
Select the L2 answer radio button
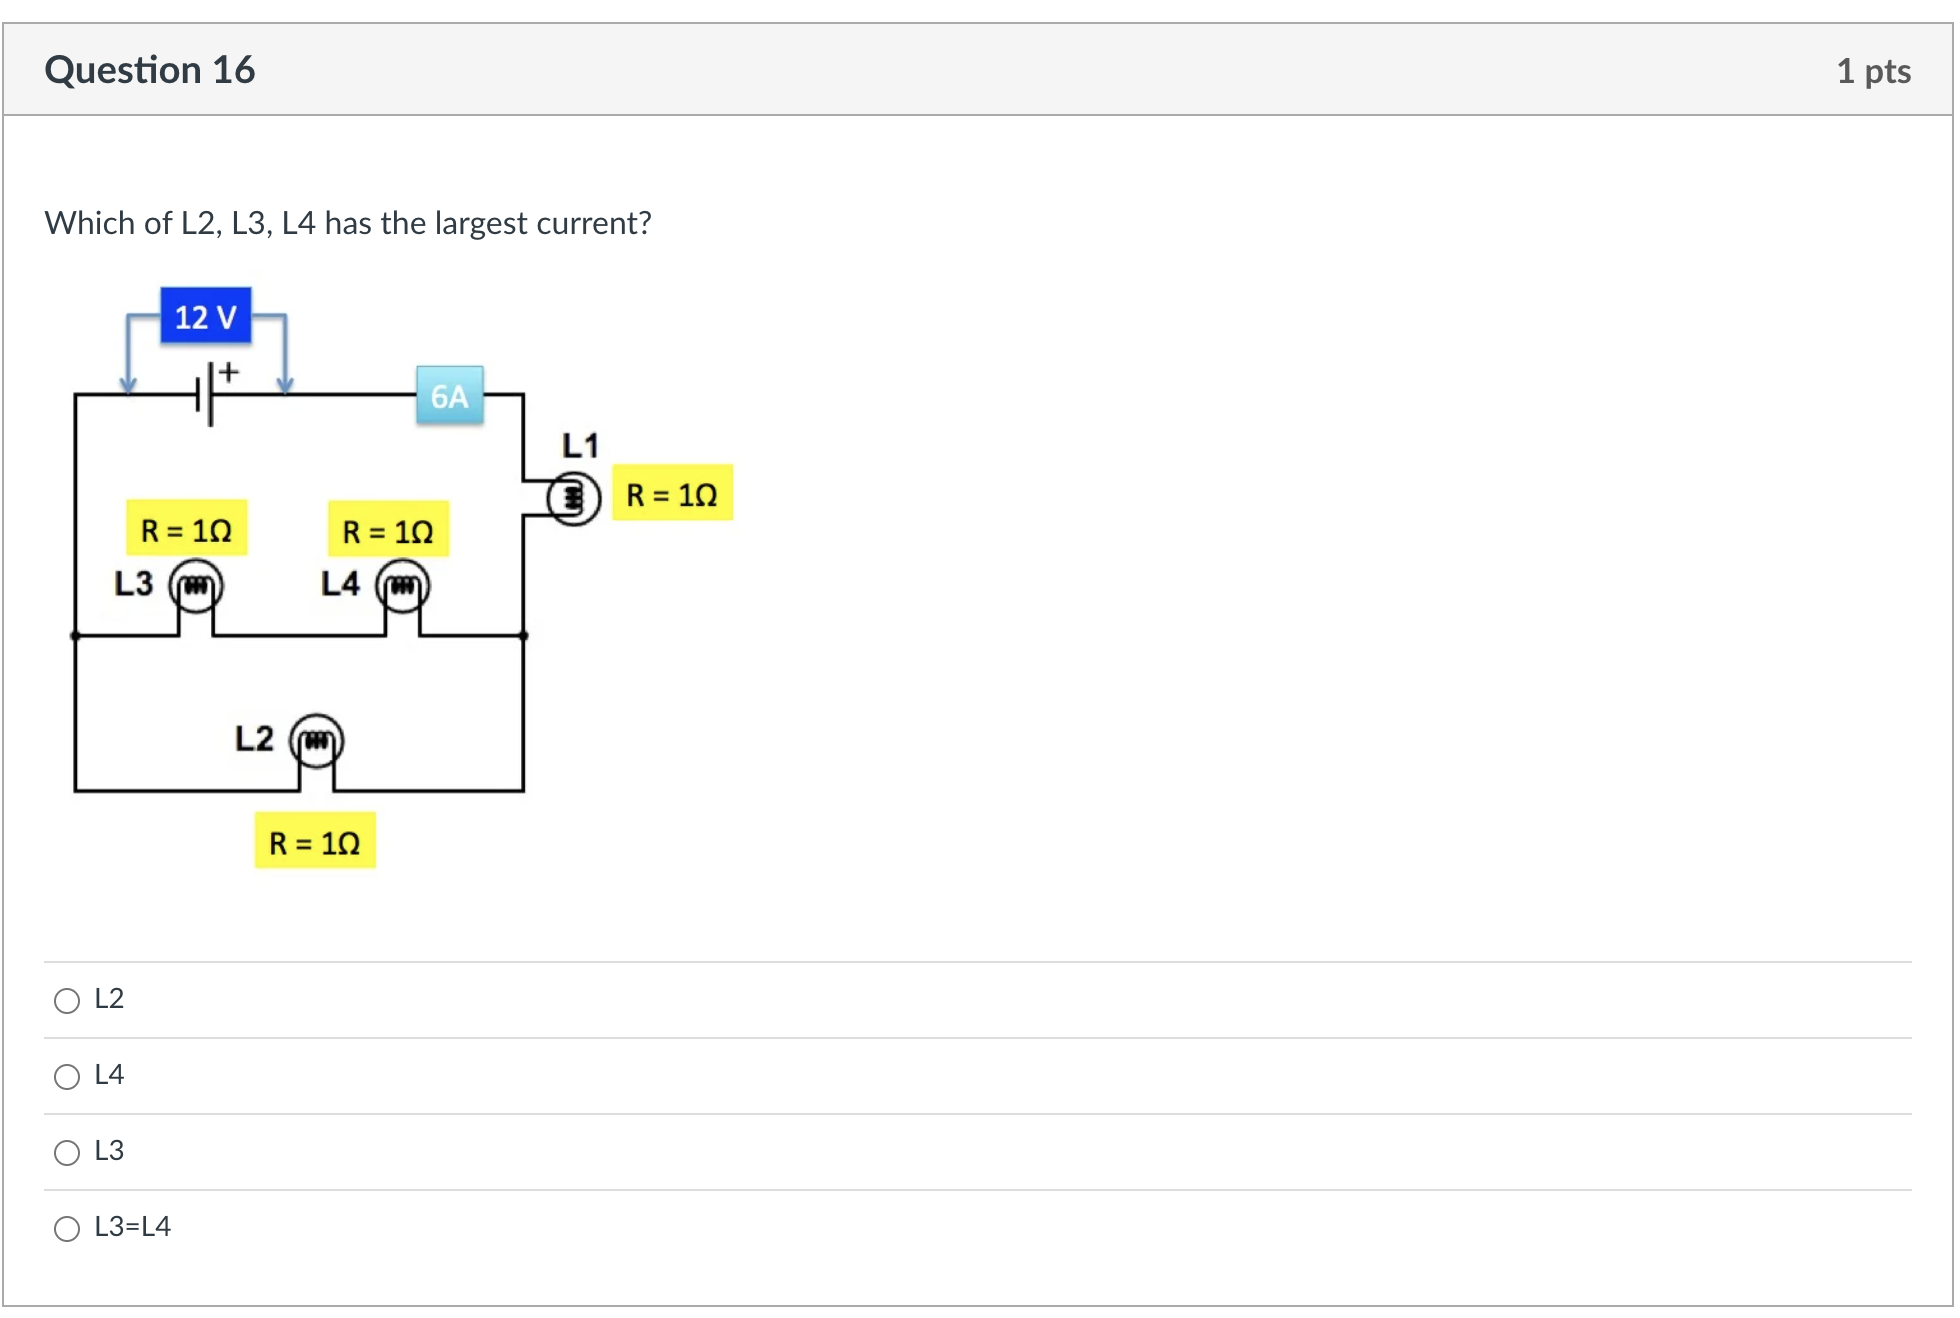pyautogui.click(x=66, y=1000)
